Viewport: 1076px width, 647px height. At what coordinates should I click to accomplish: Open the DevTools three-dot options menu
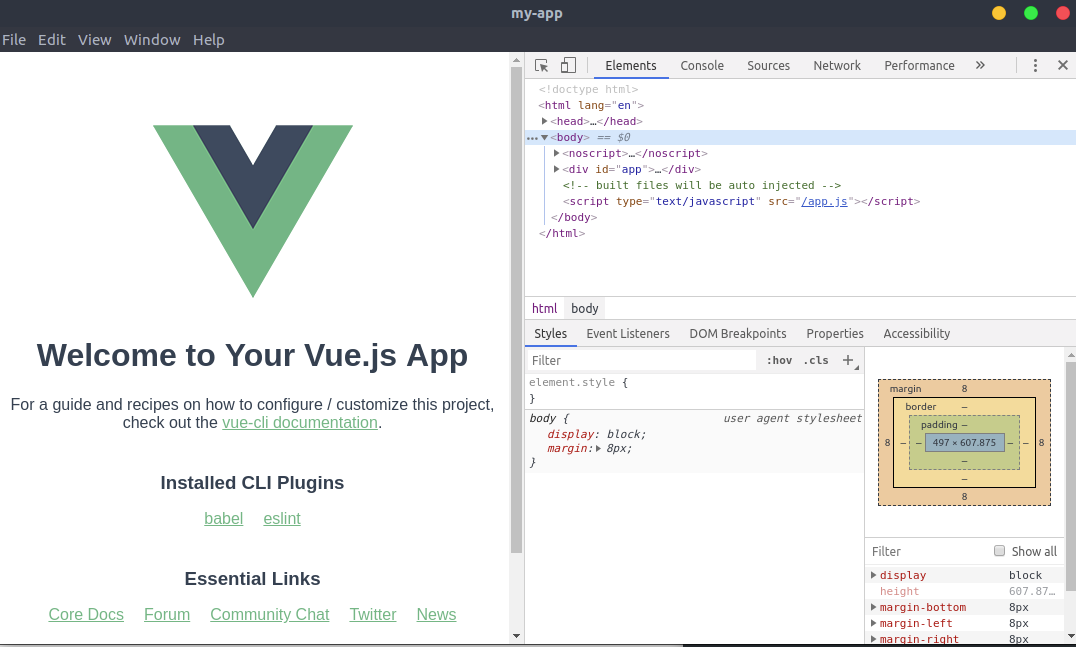(1035, 65)
